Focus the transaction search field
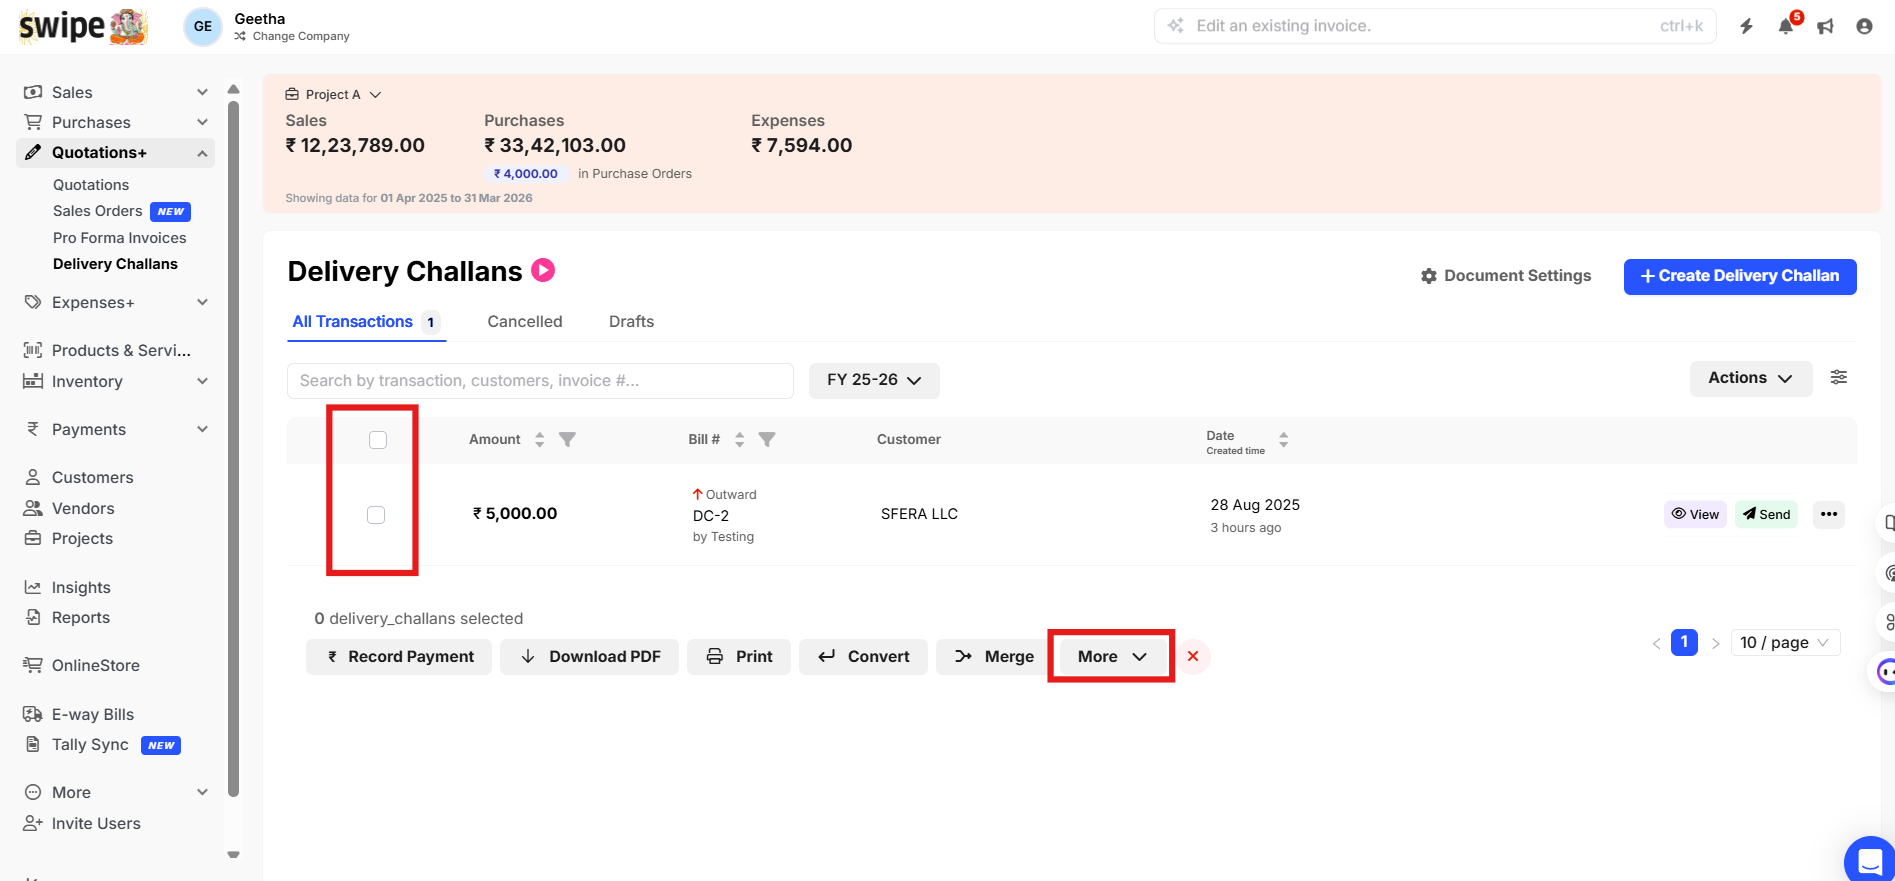The height and width of the screenshot is (881, 1895). pyautogui.click(x=540, y=380)
